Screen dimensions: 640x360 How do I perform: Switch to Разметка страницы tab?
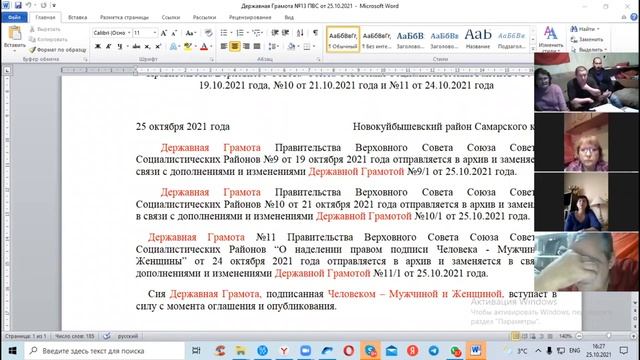(124, 17)
